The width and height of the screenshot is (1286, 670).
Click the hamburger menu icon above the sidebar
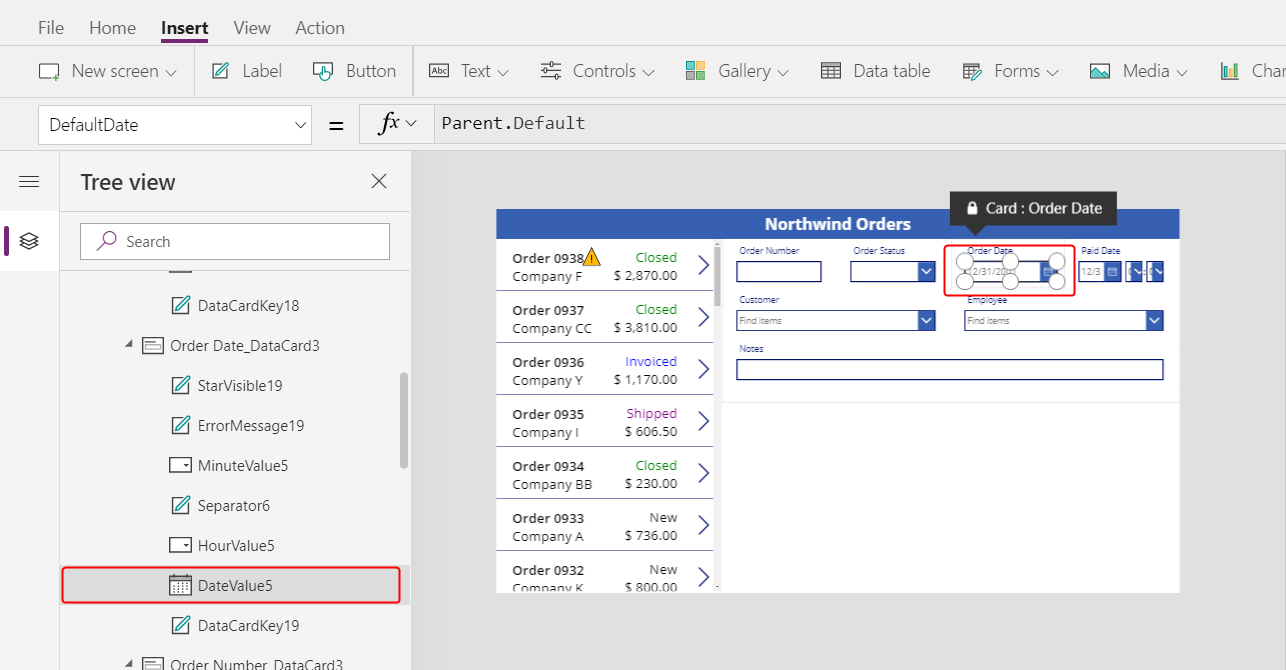[x=29, y=181]
